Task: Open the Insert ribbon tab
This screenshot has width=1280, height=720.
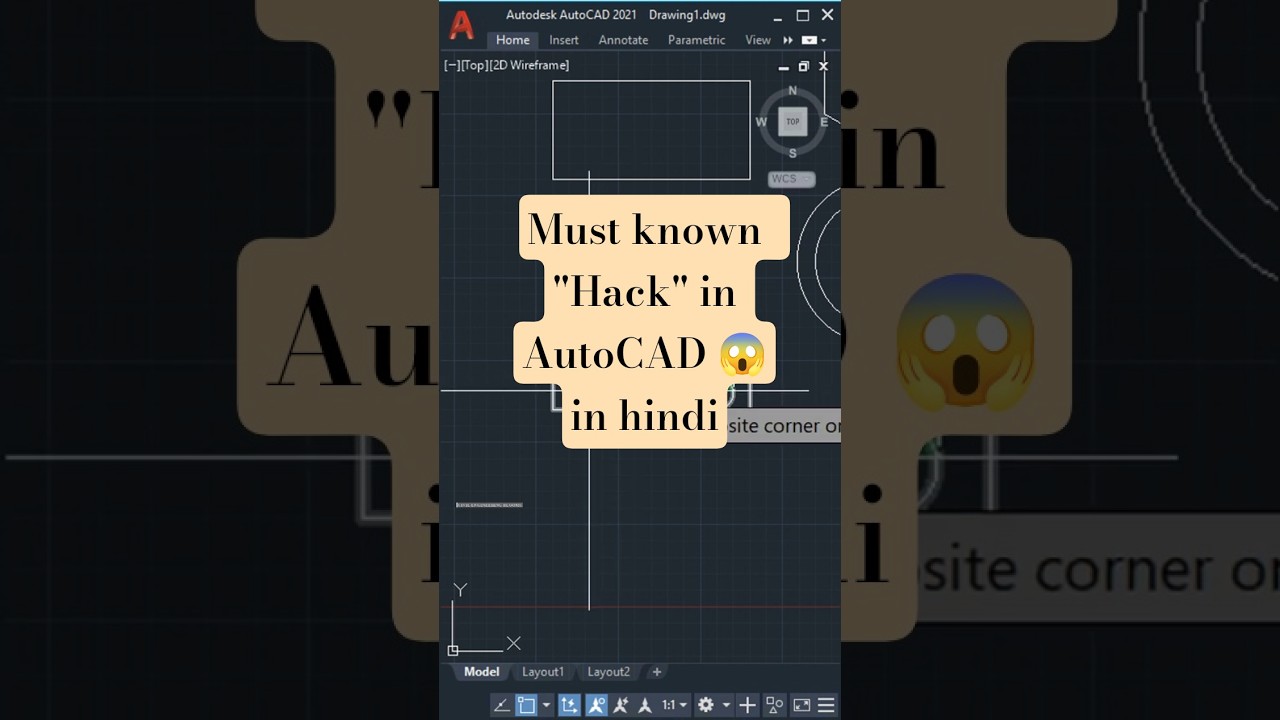Action: (564, 40)
